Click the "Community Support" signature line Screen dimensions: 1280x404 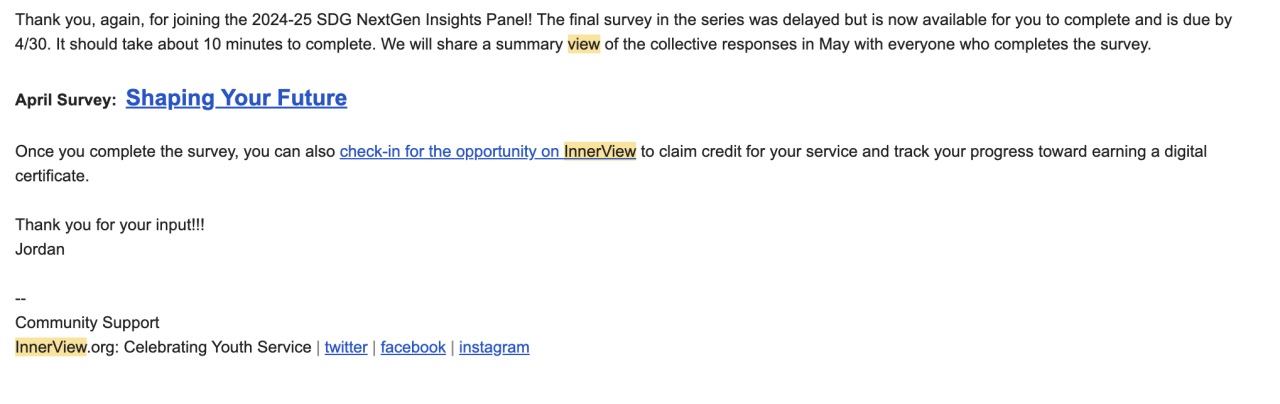coord(87,323)
